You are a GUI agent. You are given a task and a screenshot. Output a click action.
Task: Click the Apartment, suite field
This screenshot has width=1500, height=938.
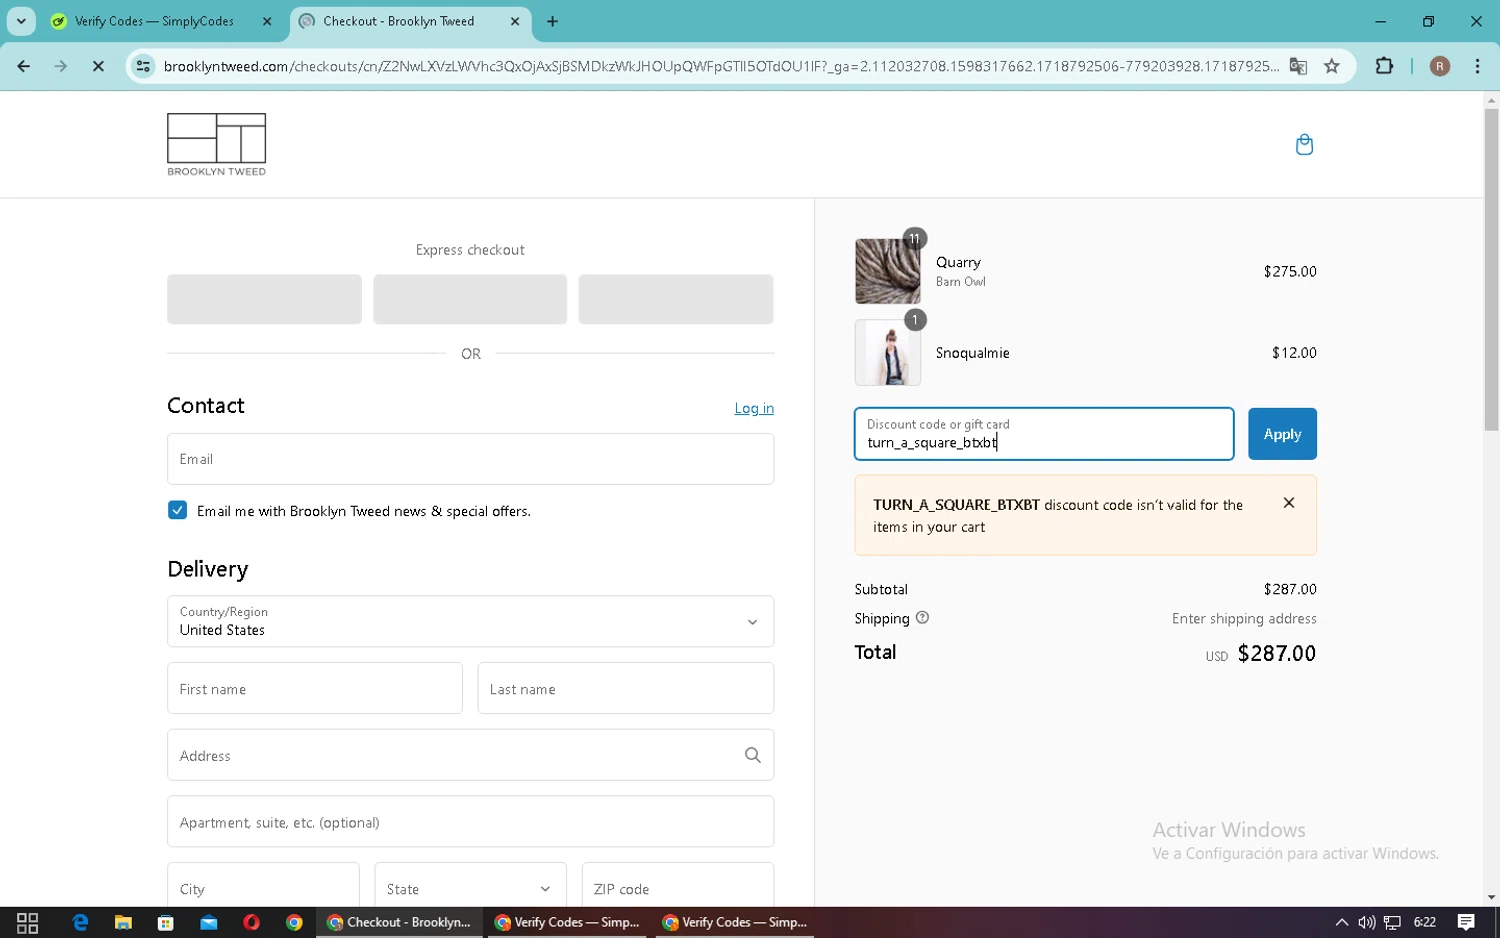point(470,822)
